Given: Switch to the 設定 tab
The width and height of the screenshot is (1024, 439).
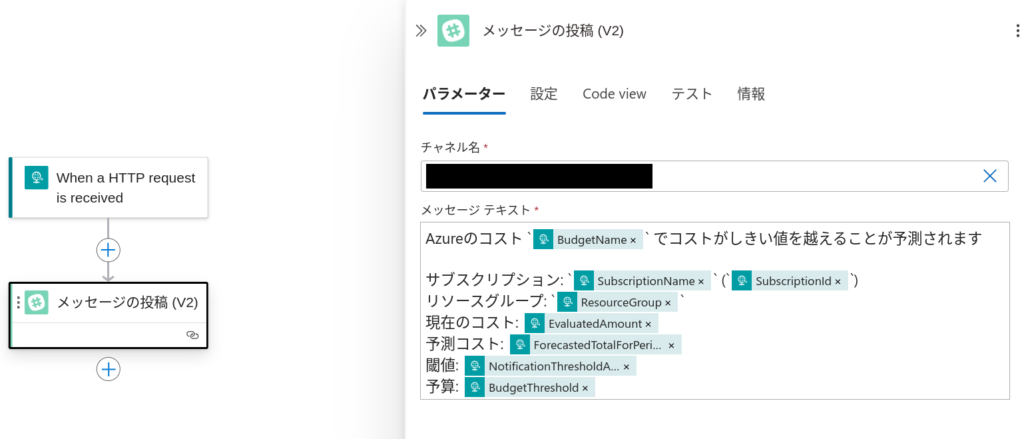Looking at the screenshot, I should (543, 94).
